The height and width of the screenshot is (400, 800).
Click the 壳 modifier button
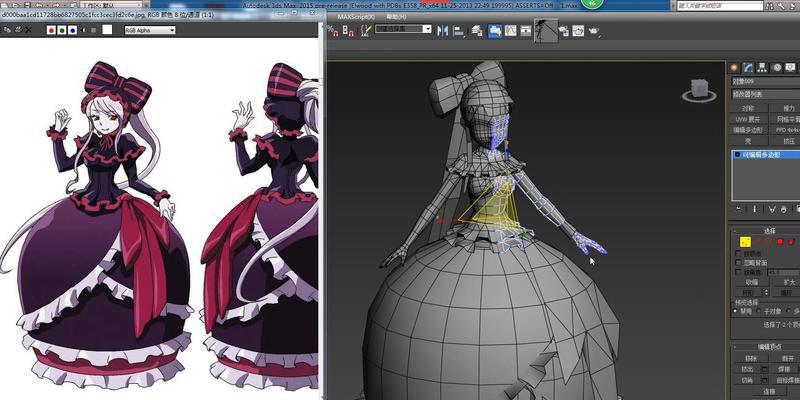point(748,141)
